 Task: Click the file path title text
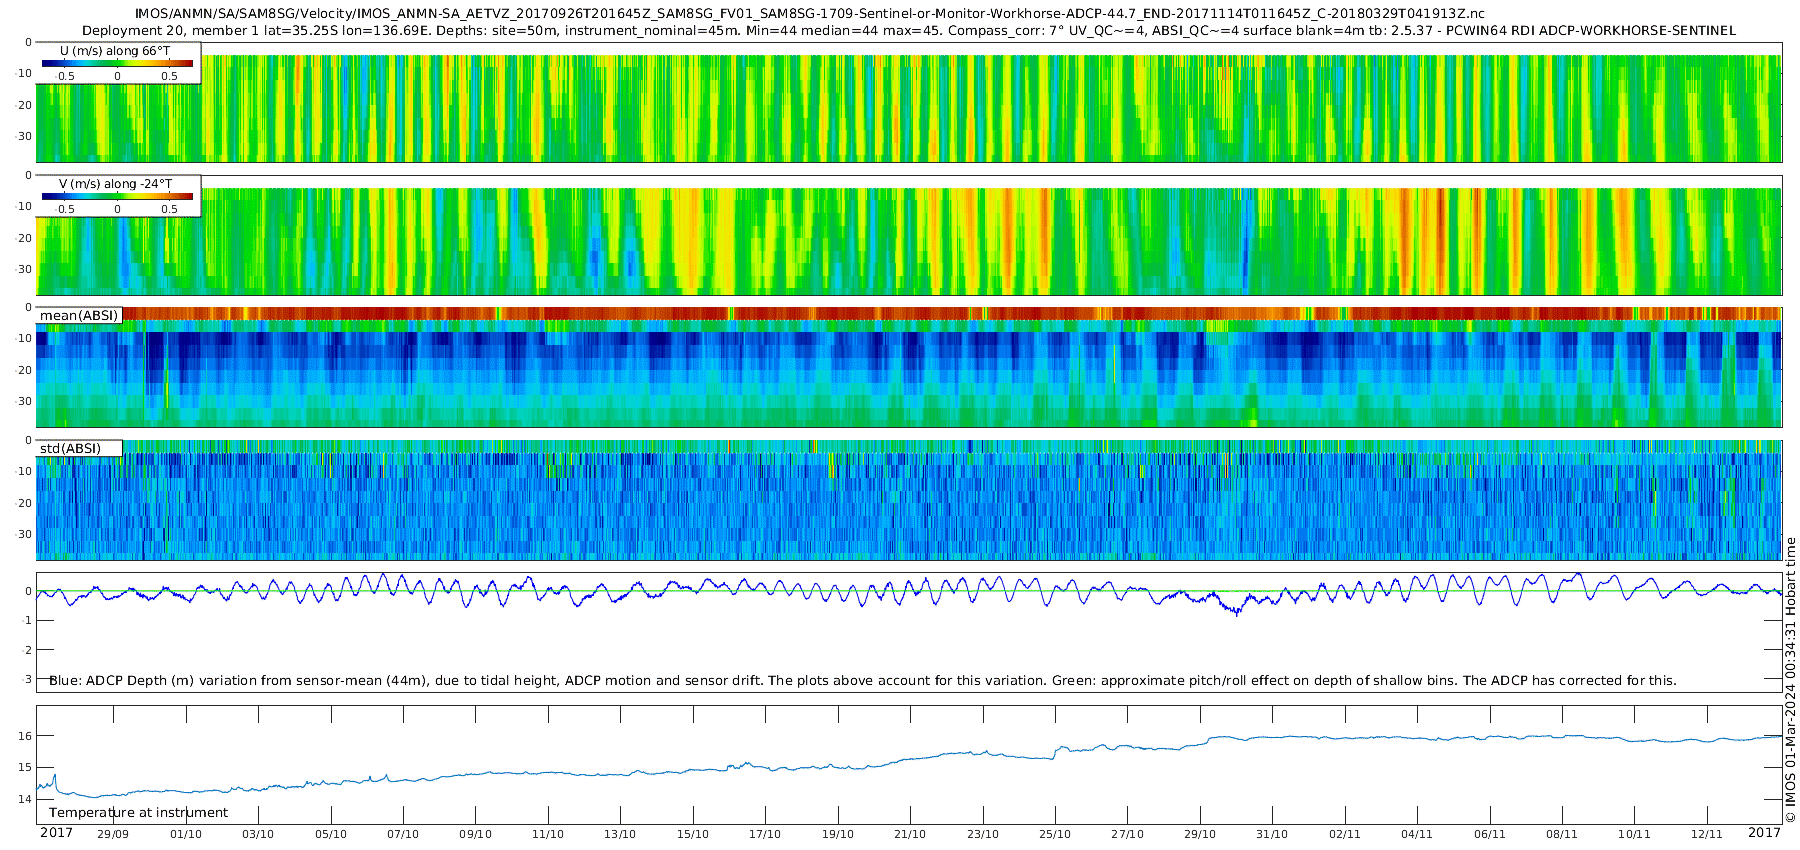[x=810, y=14]
